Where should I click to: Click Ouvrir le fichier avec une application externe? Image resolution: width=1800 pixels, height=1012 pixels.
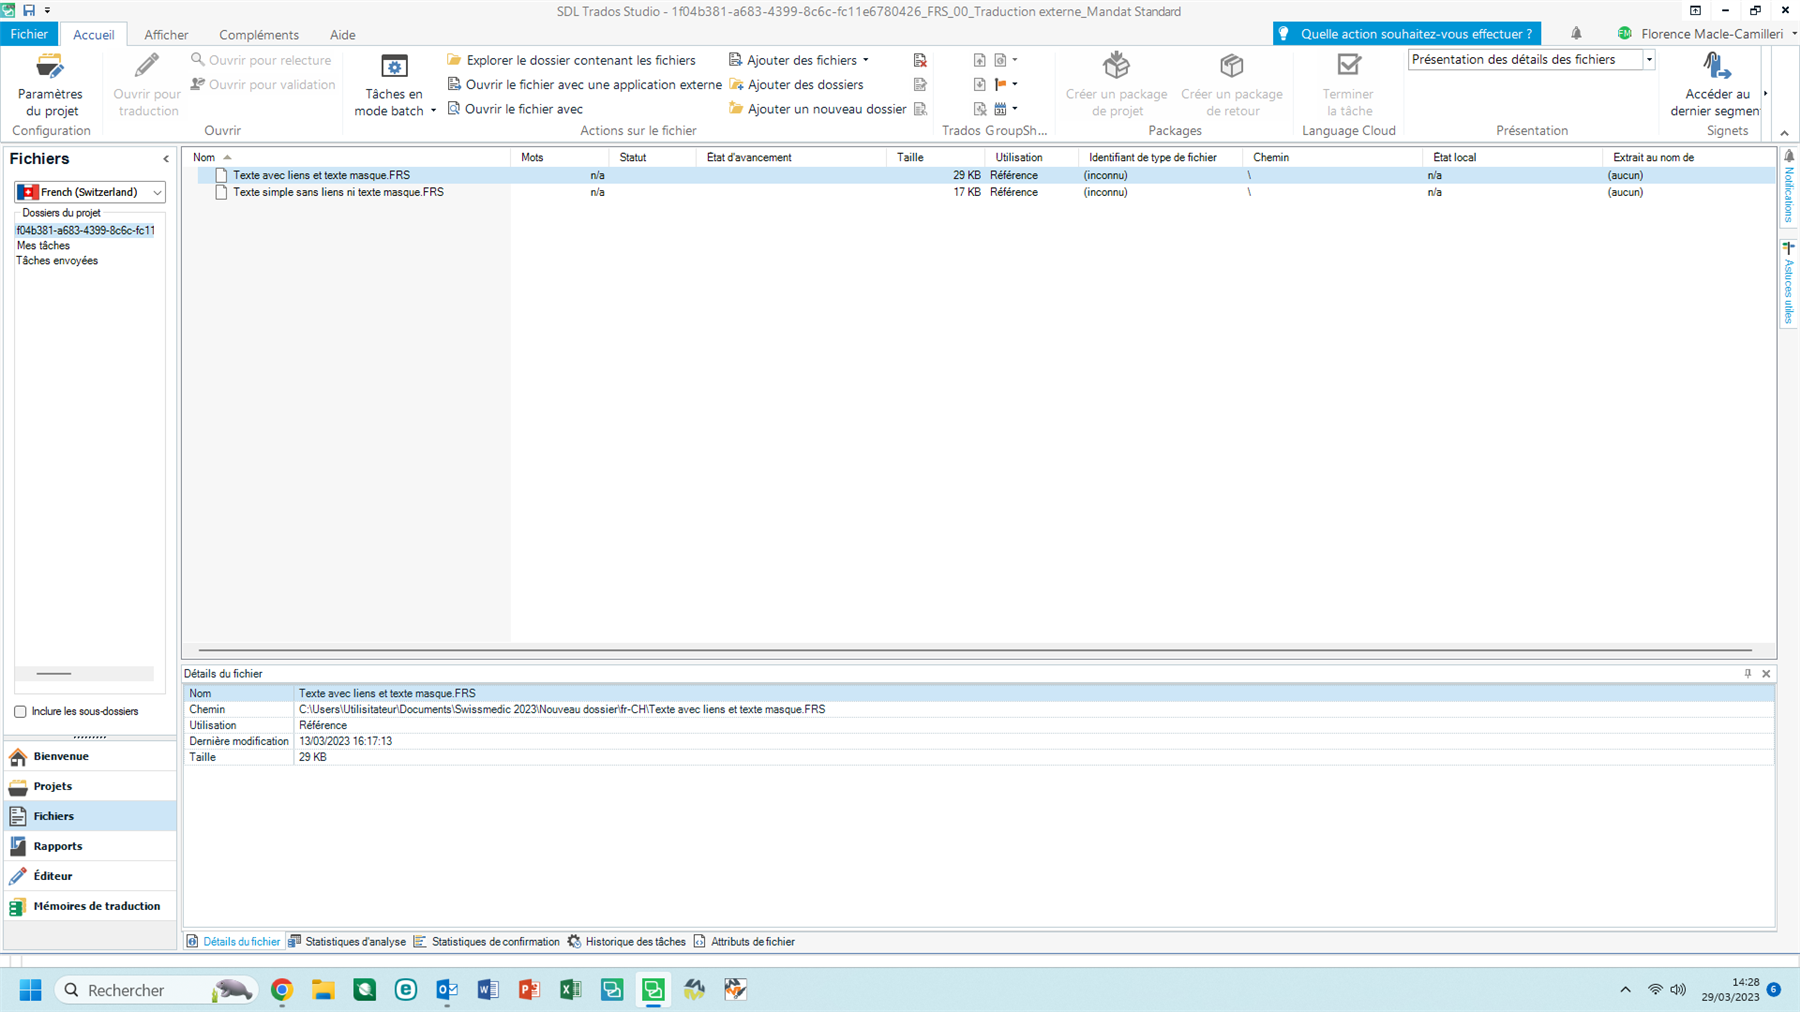591,84
